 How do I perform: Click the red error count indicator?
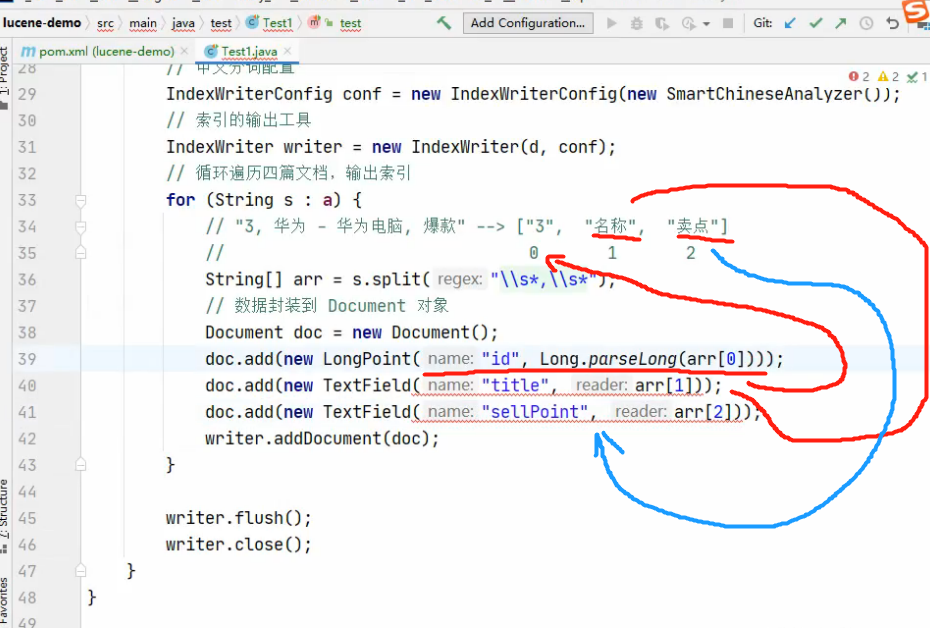coord(858,76)
